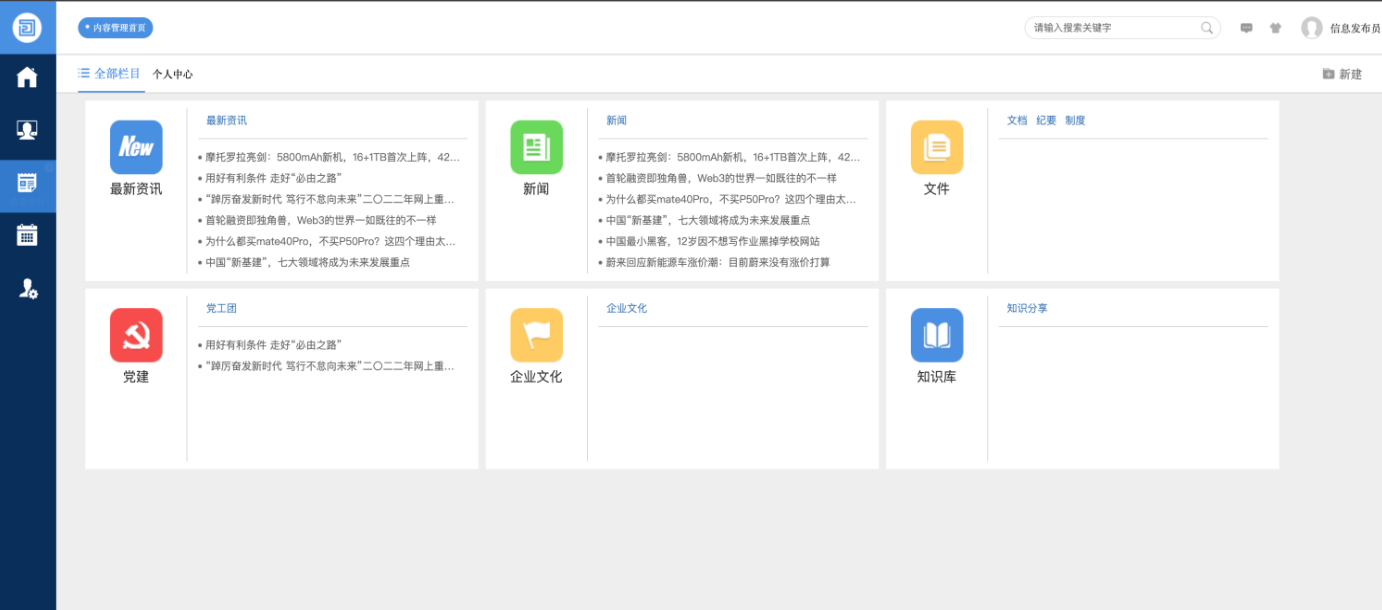Open the 知识库 book icon
The image size is (1382, 610).
(936, 335)
